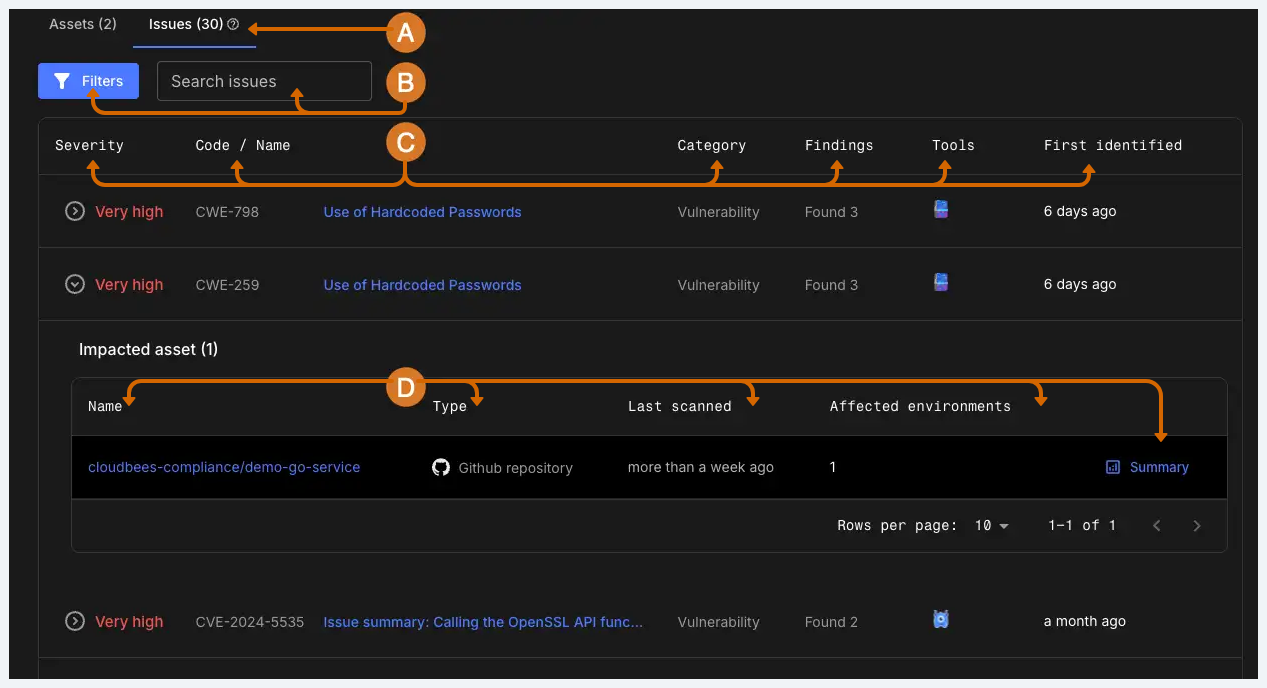Open the Rows per page dropdown

(x=991, y=526)
